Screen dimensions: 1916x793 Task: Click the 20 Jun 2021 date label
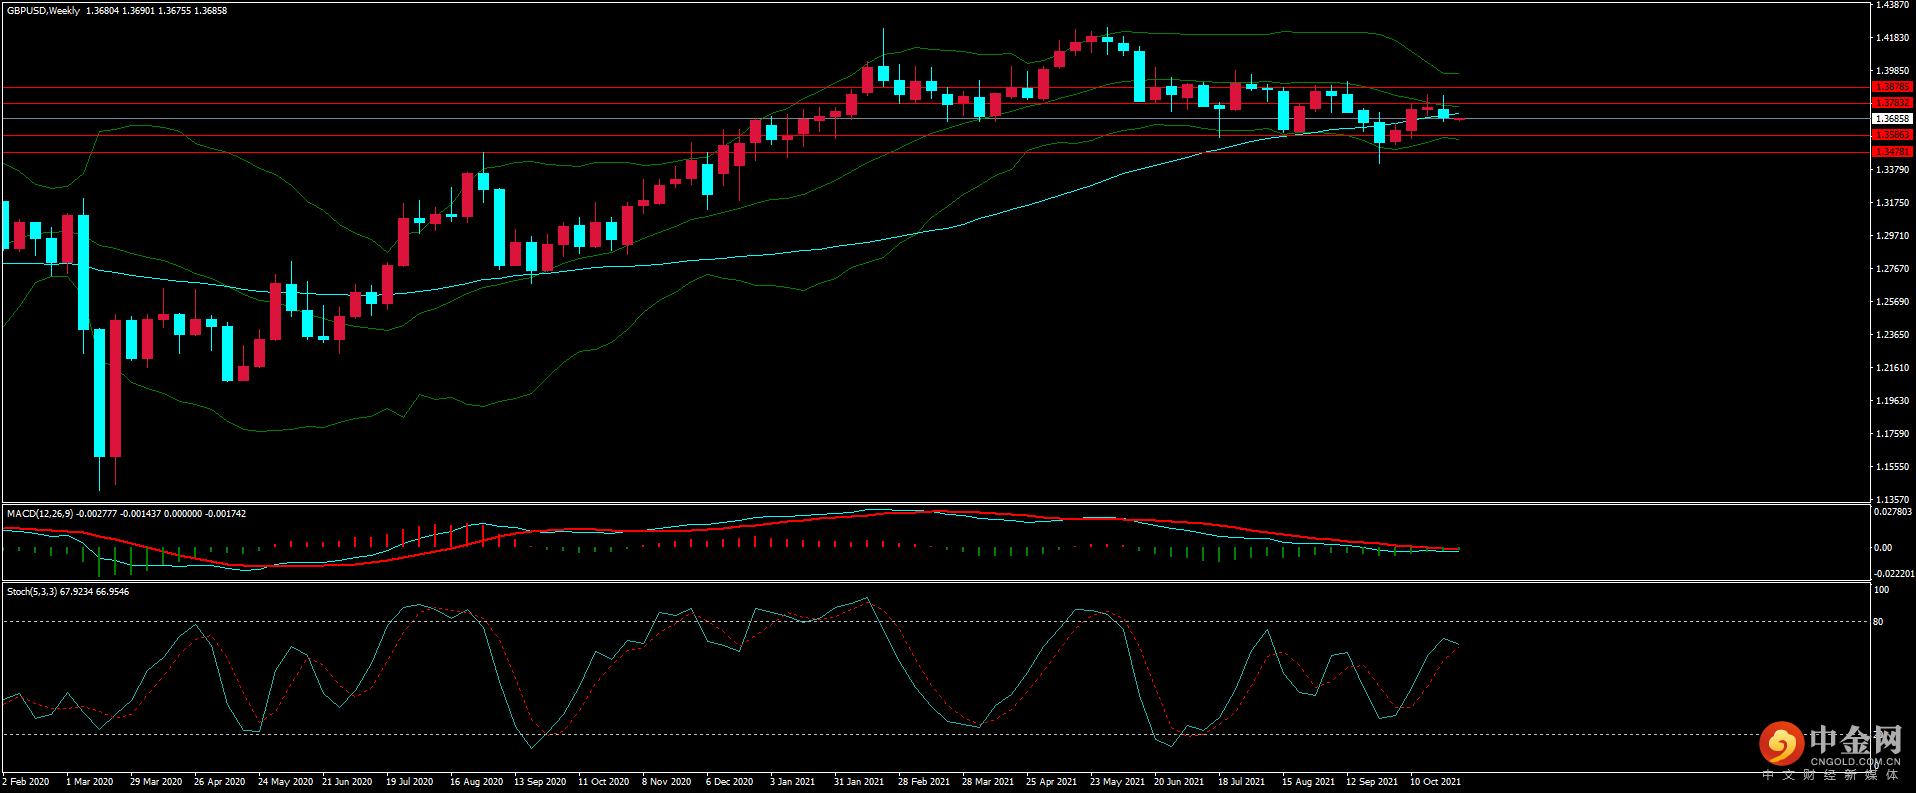click(1179, 782)
